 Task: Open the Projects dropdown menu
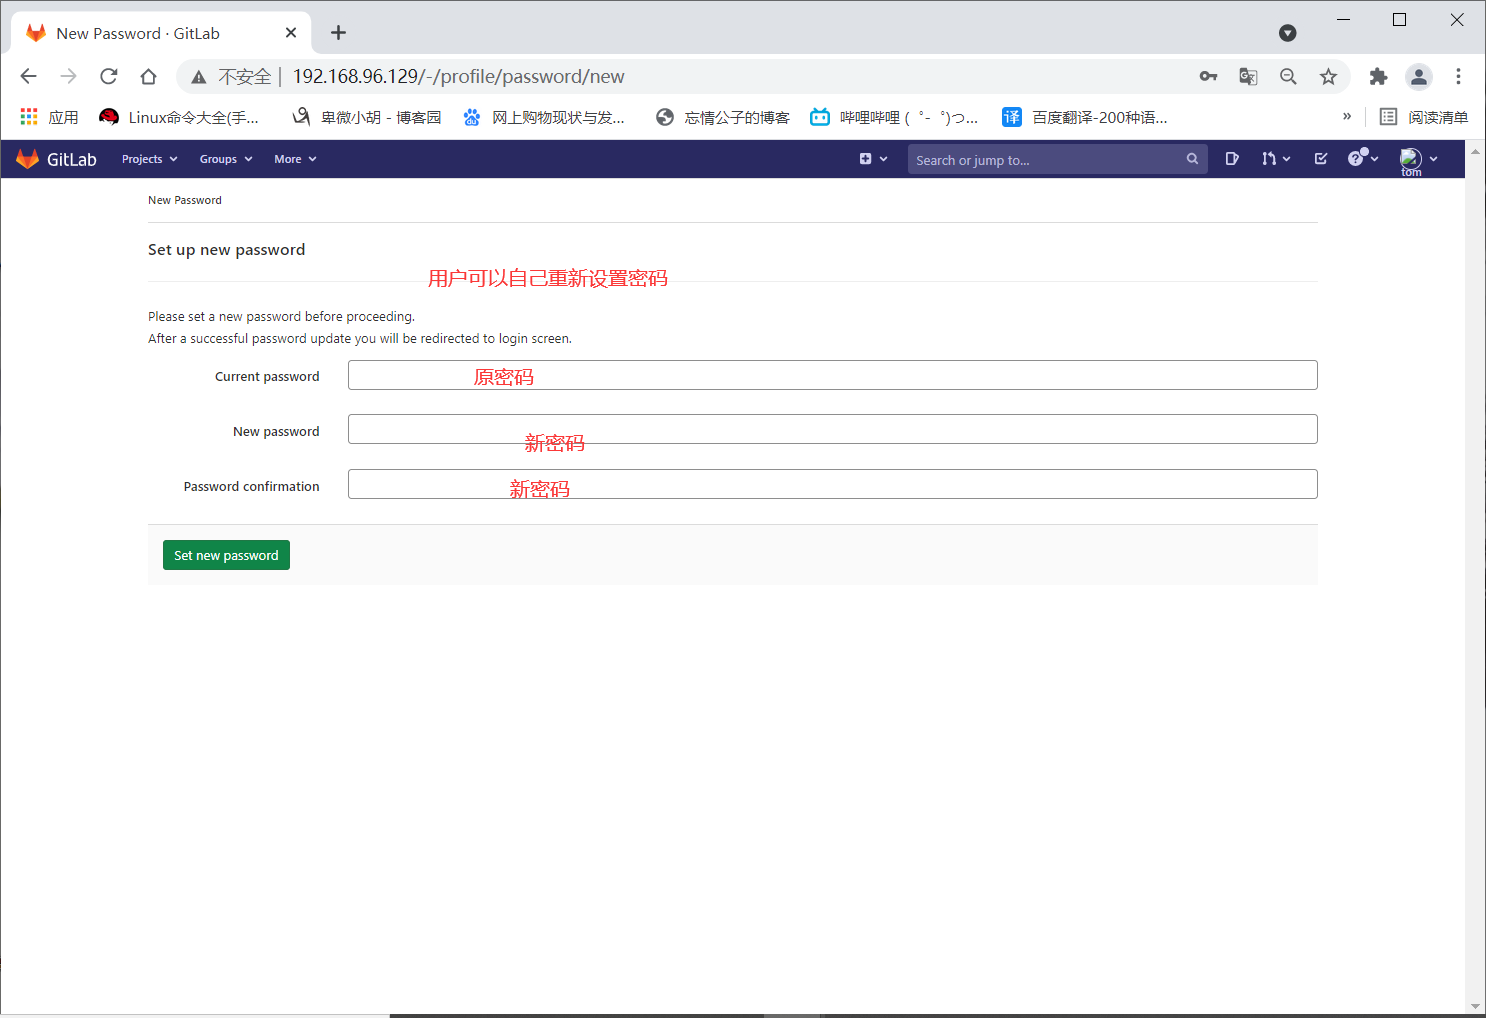coord(149,159)
